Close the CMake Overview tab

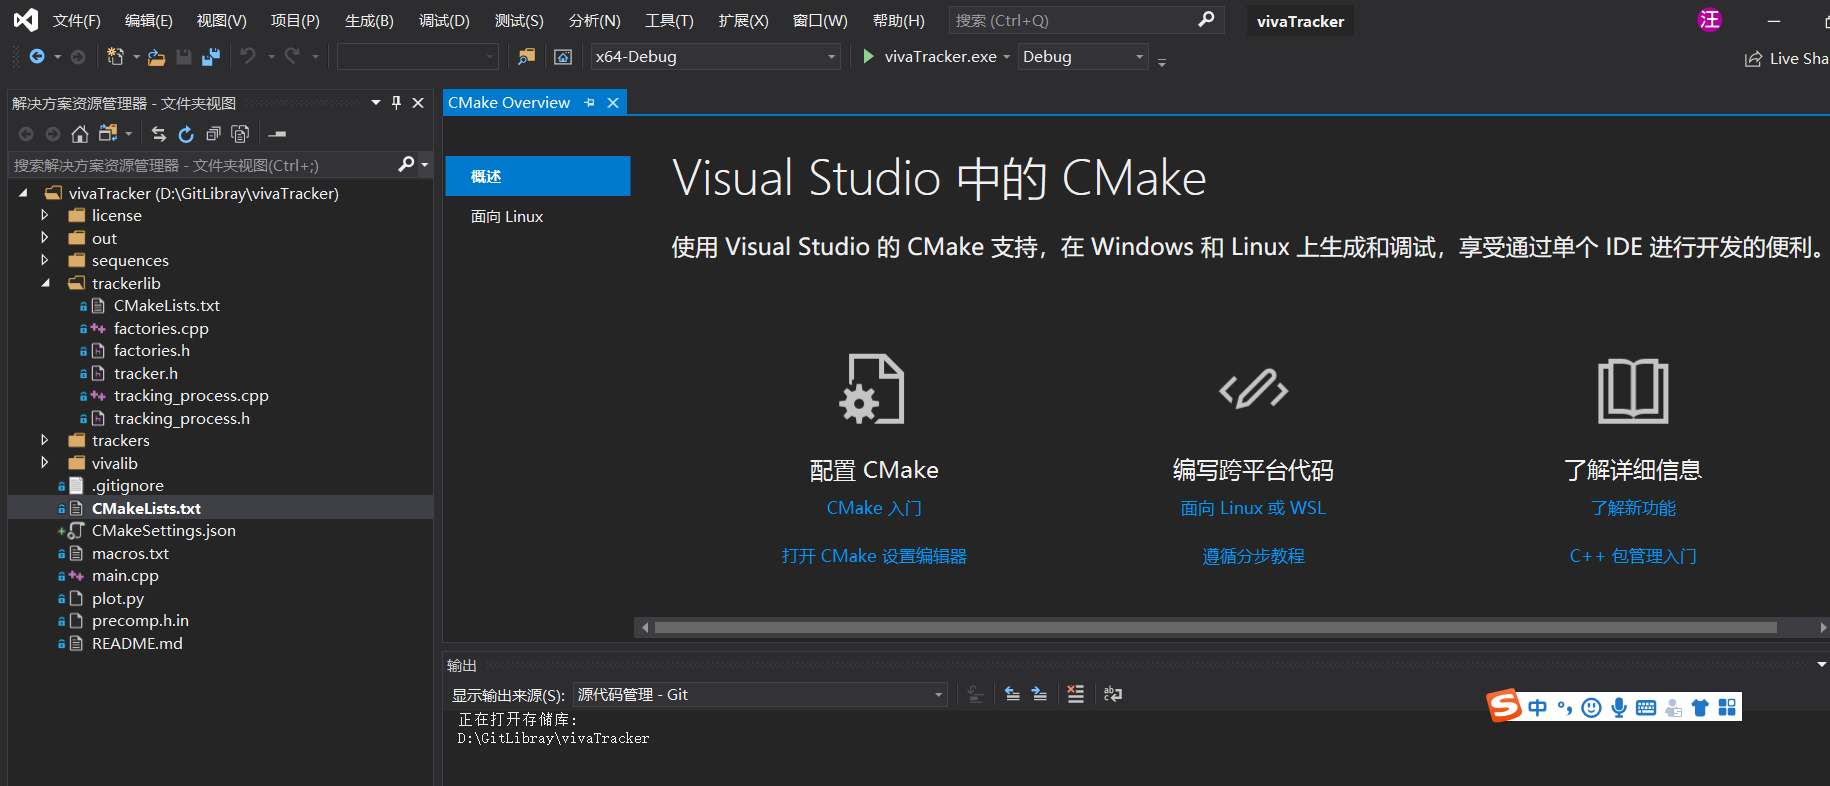click(x=613, y=103)
